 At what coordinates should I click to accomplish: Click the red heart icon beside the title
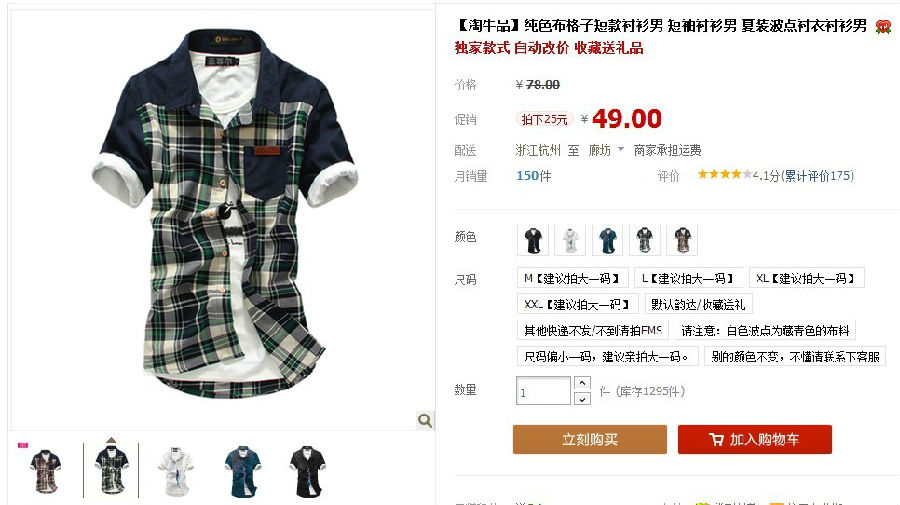click(883, 26)
